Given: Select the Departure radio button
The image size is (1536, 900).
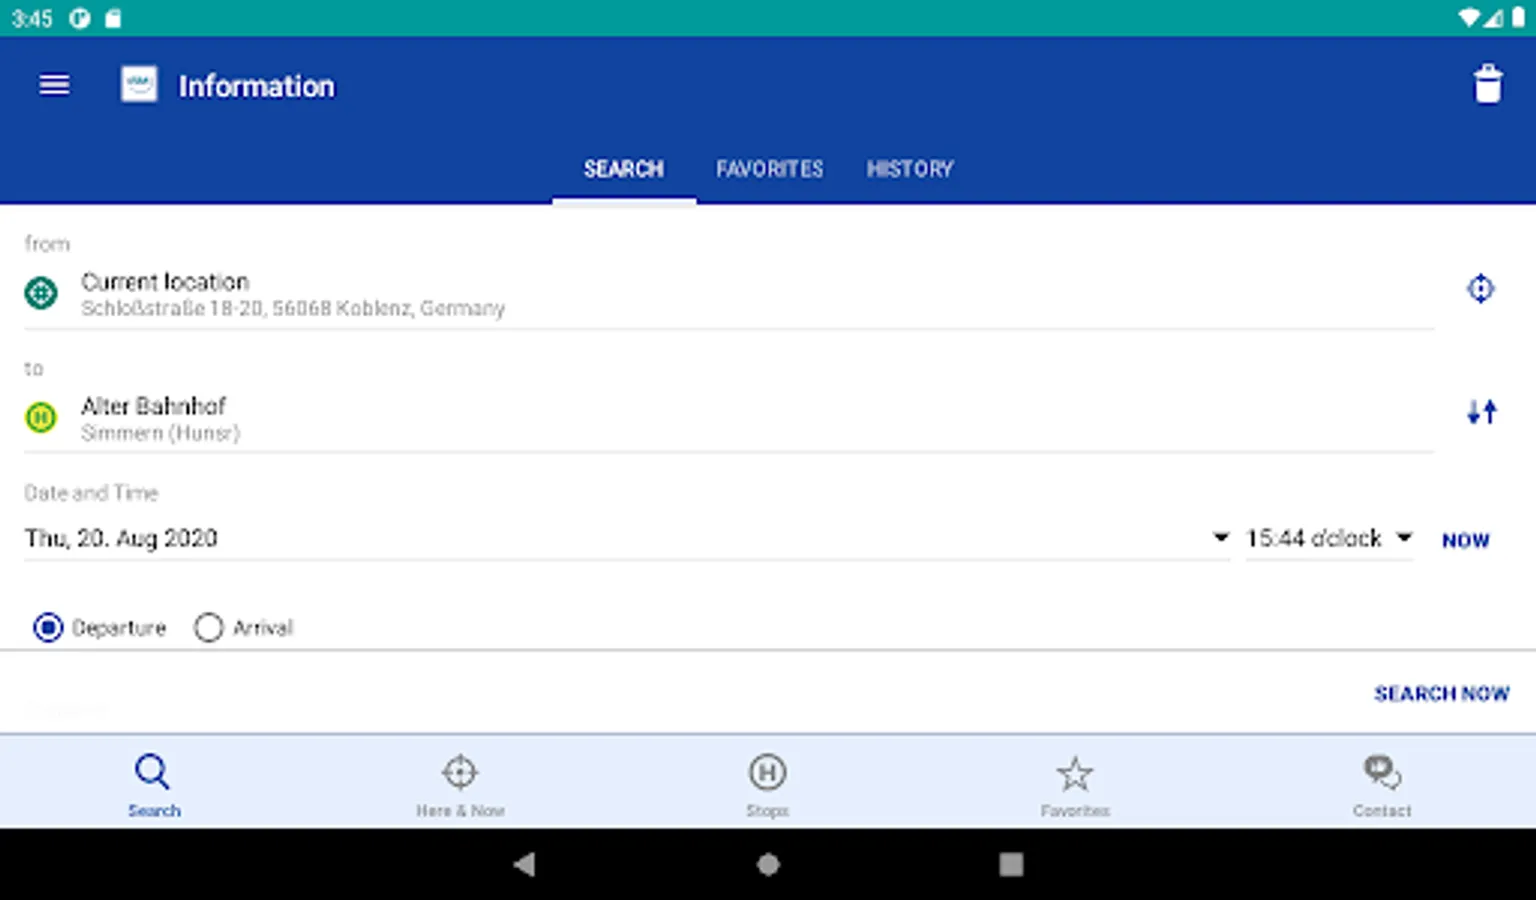Looking at the screenshot, I should [48, 628].
